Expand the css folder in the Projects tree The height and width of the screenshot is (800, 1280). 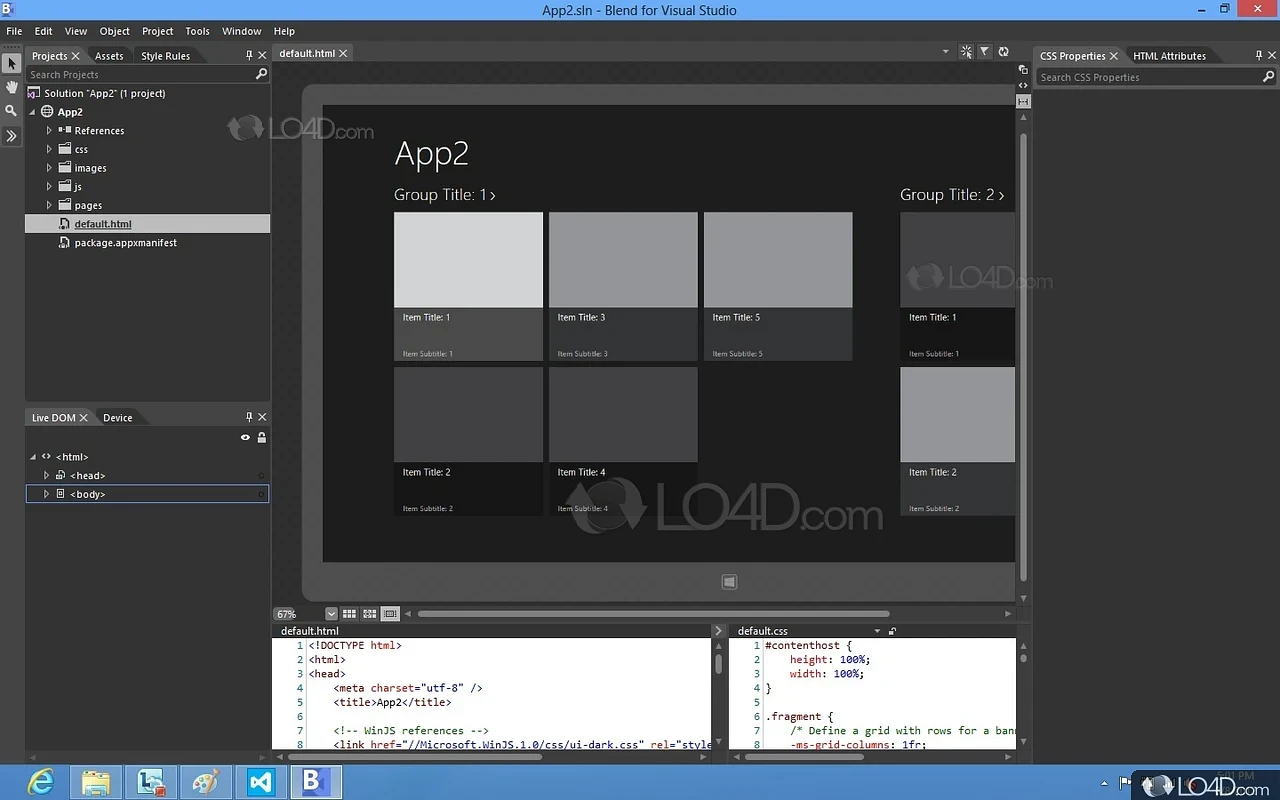49,149
